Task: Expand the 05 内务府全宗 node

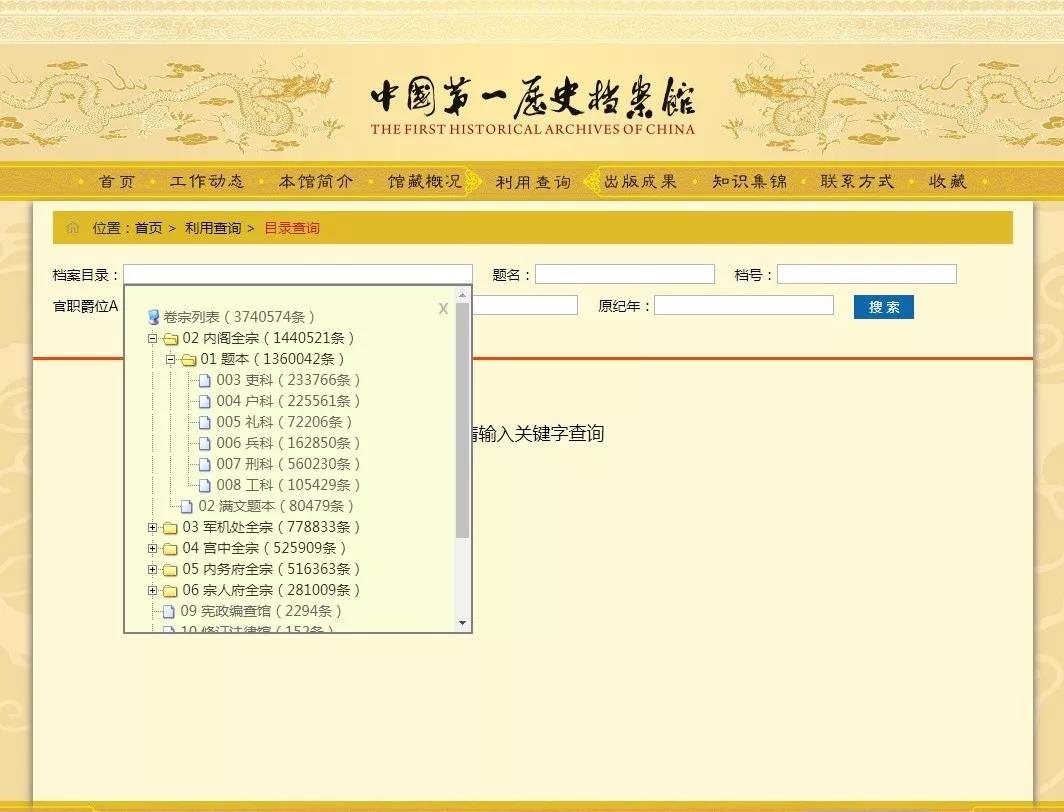Action: click(153, 570)
